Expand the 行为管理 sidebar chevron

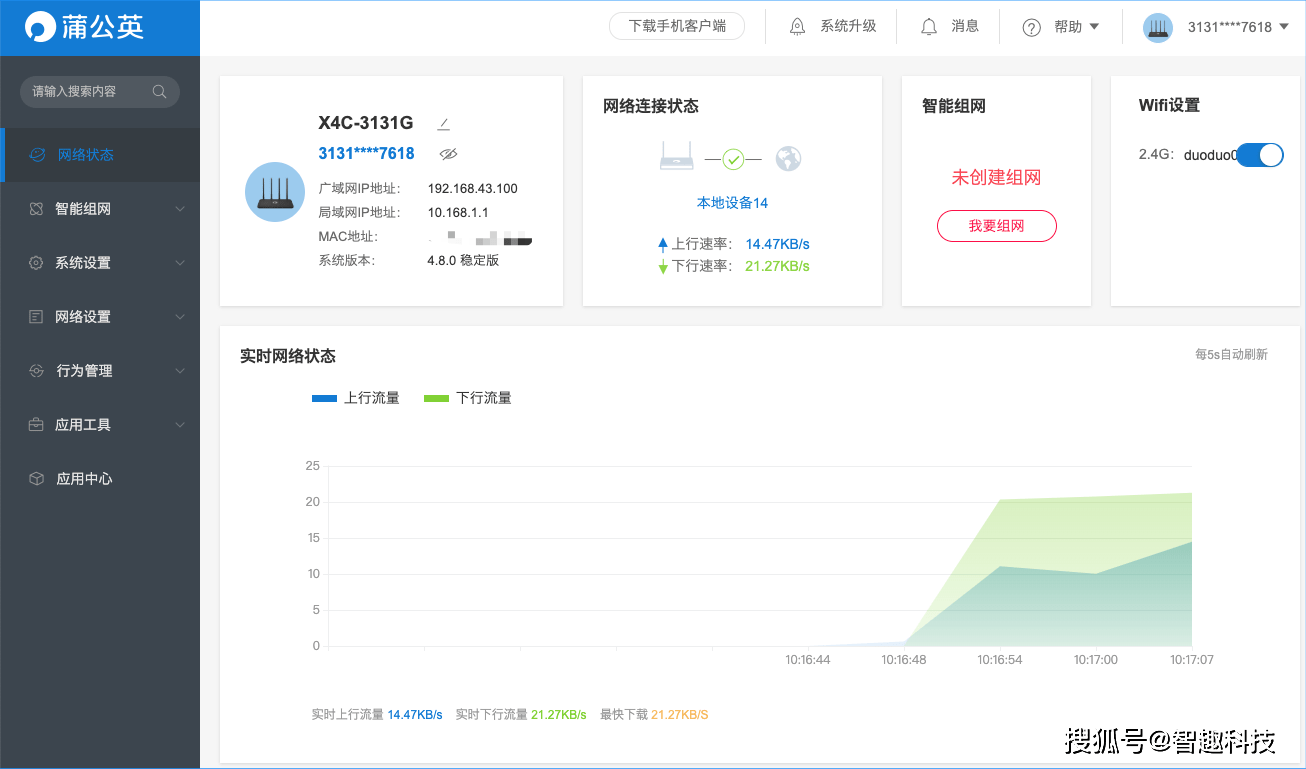180,371
